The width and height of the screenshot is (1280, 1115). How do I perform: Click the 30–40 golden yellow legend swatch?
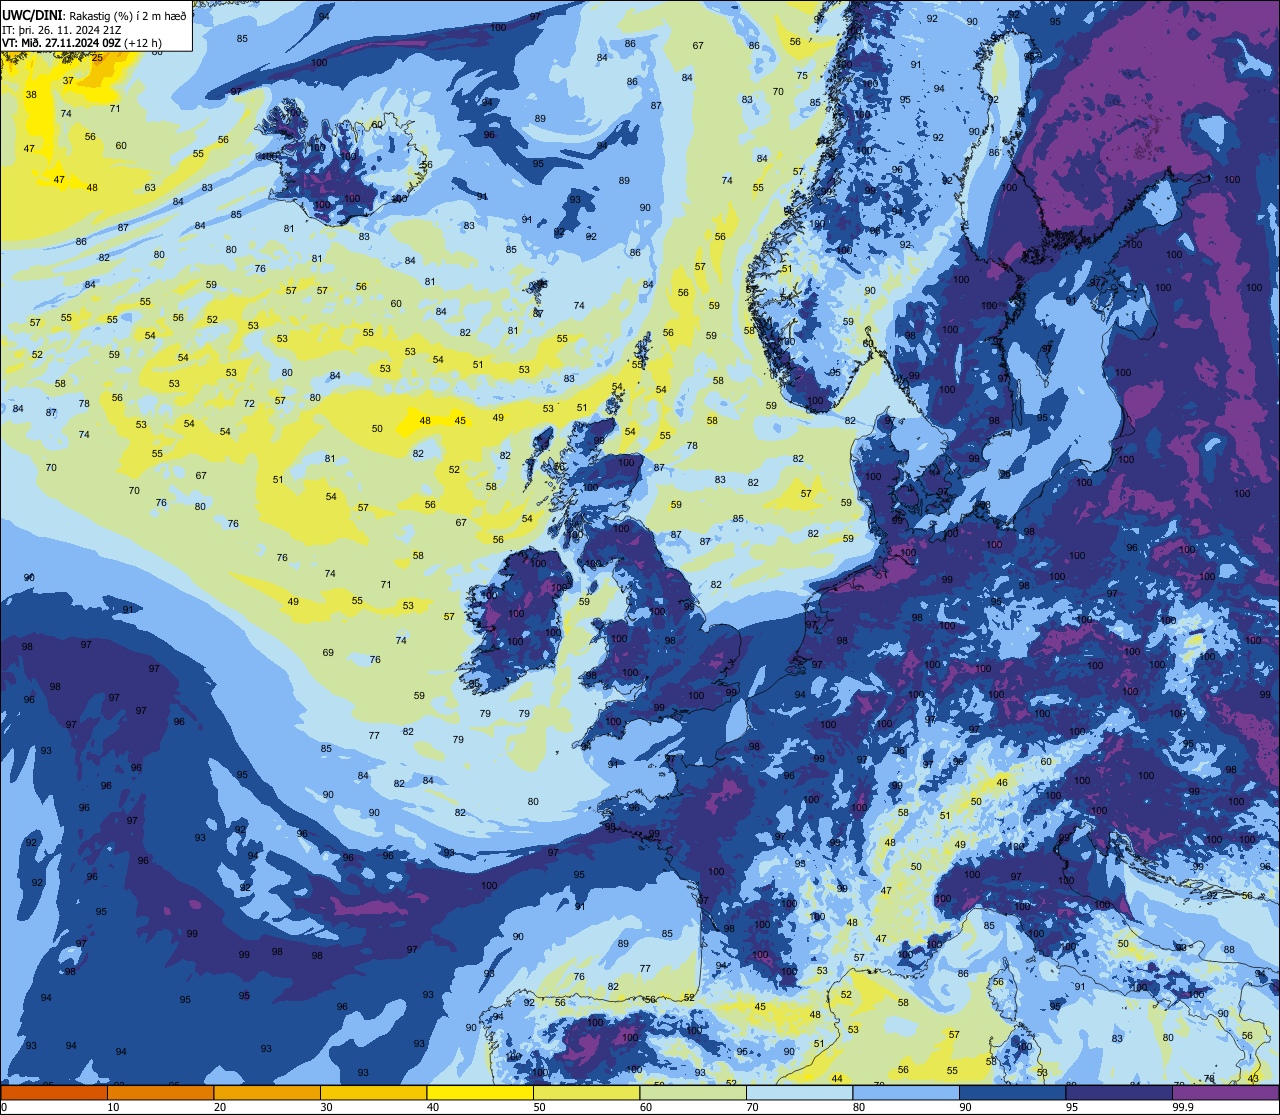click(373, 1092)
